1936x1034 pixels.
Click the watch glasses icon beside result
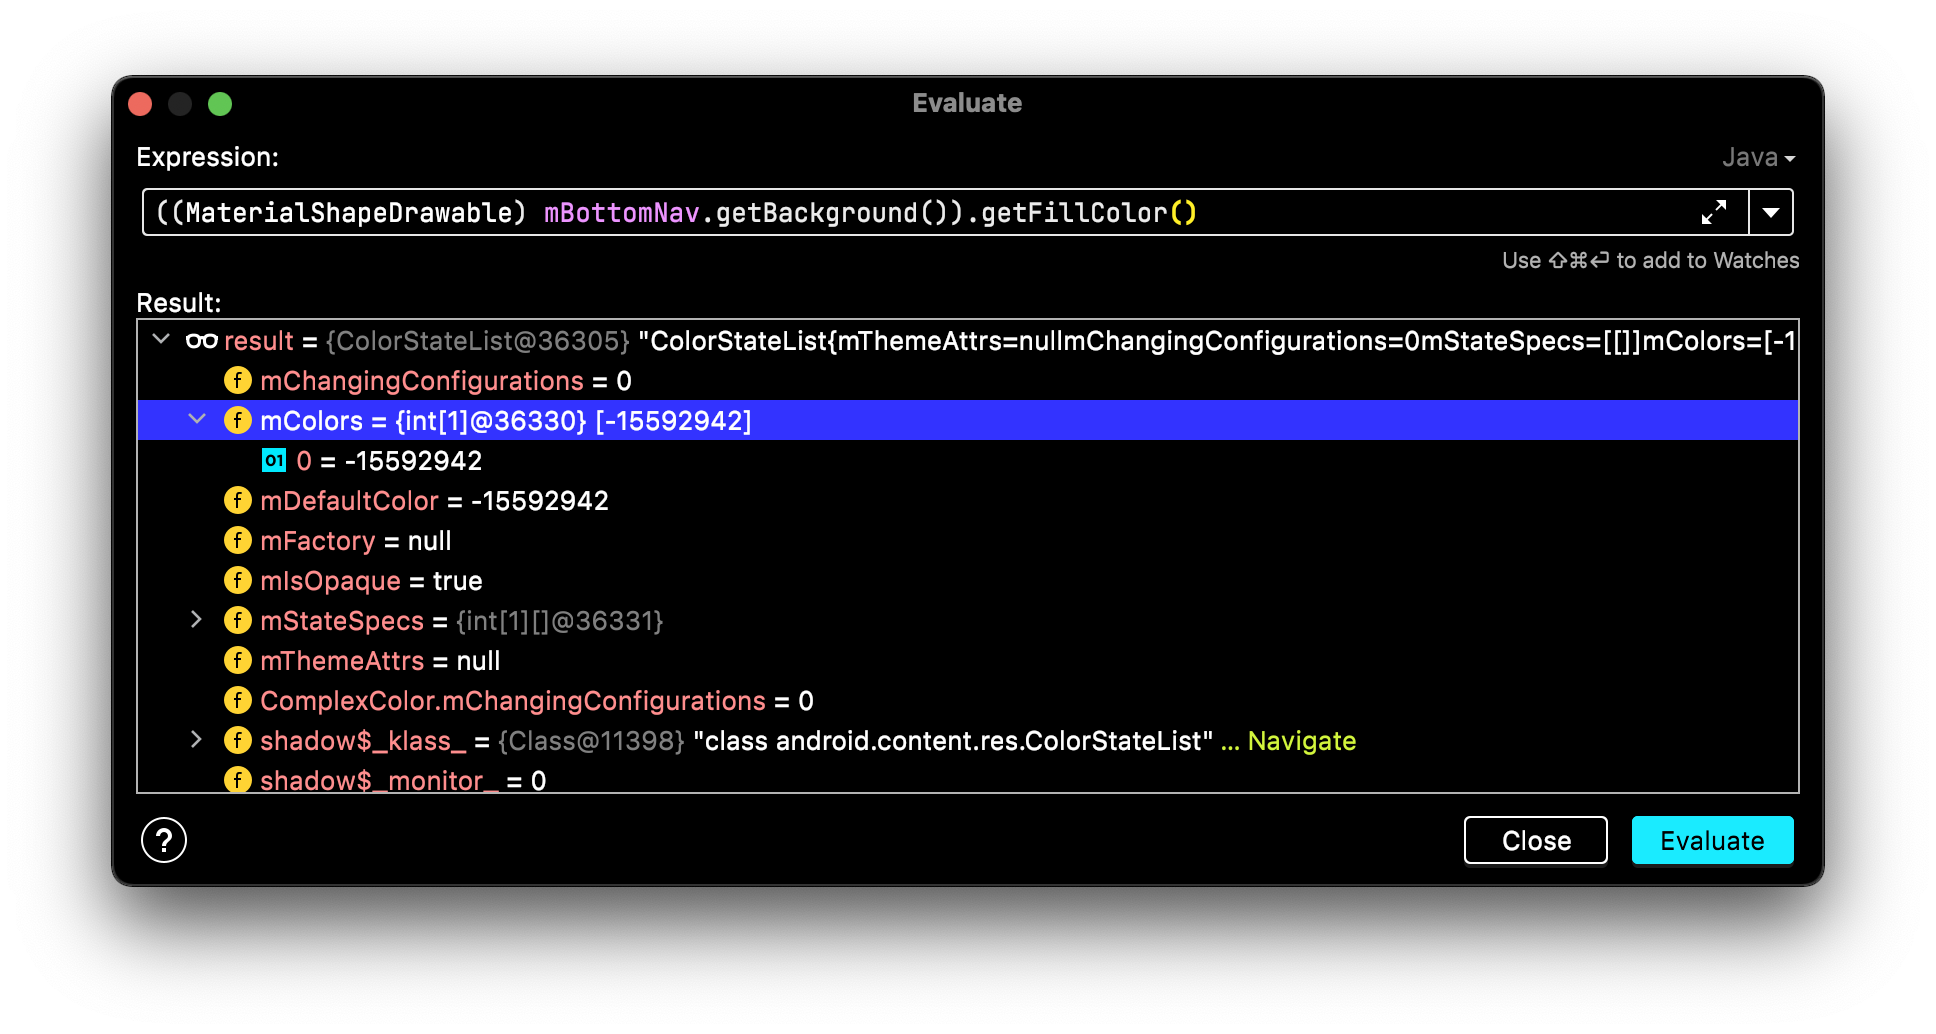(x=201, y=341)
